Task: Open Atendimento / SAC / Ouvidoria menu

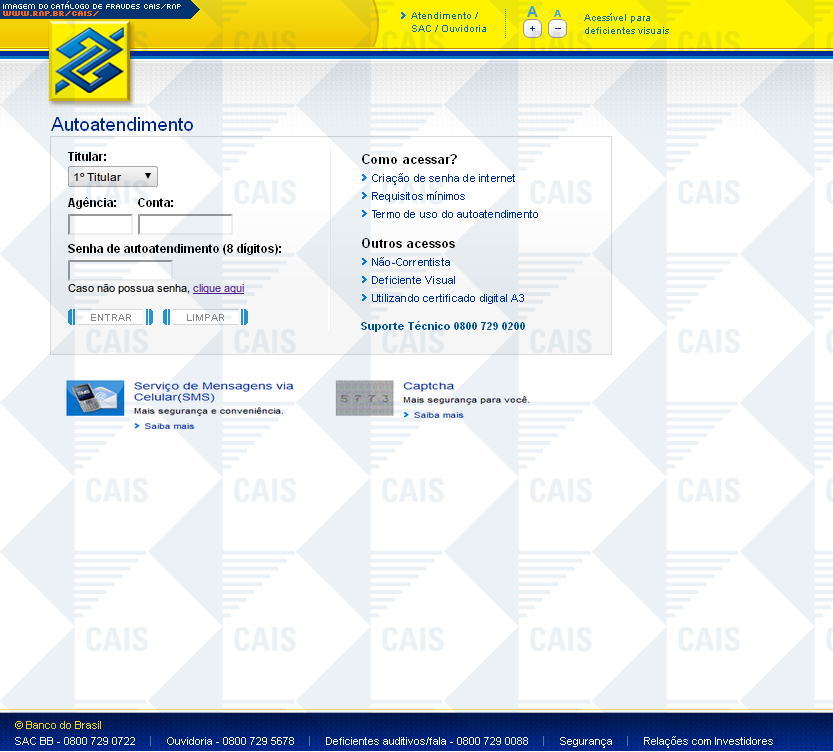Action: pyautogui.click(x=448, y=22)
